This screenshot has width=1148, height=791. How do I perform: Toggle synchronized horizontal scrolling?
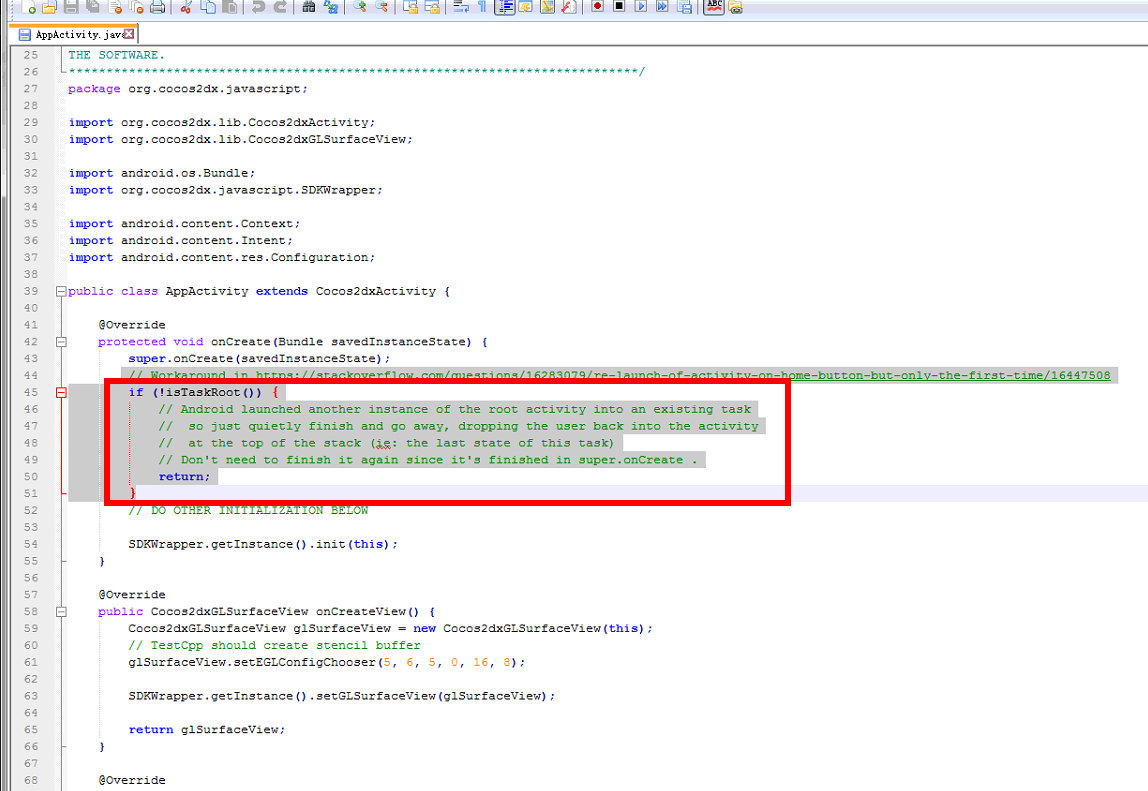point(432,7)
